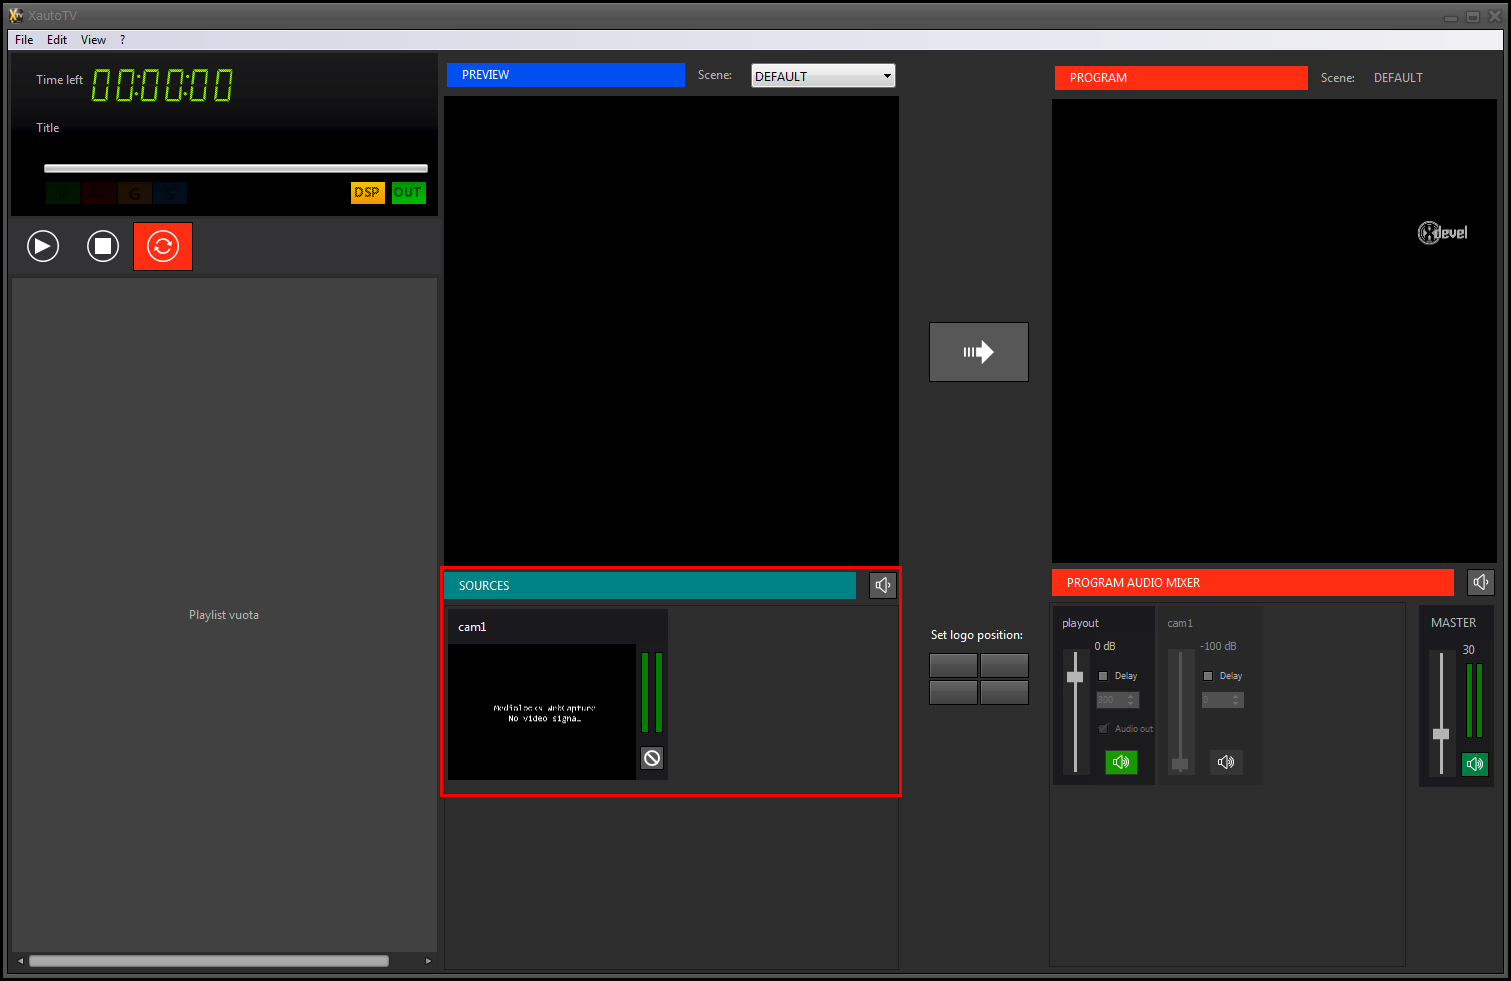Stop playback with the stop button

coord(103,246)
